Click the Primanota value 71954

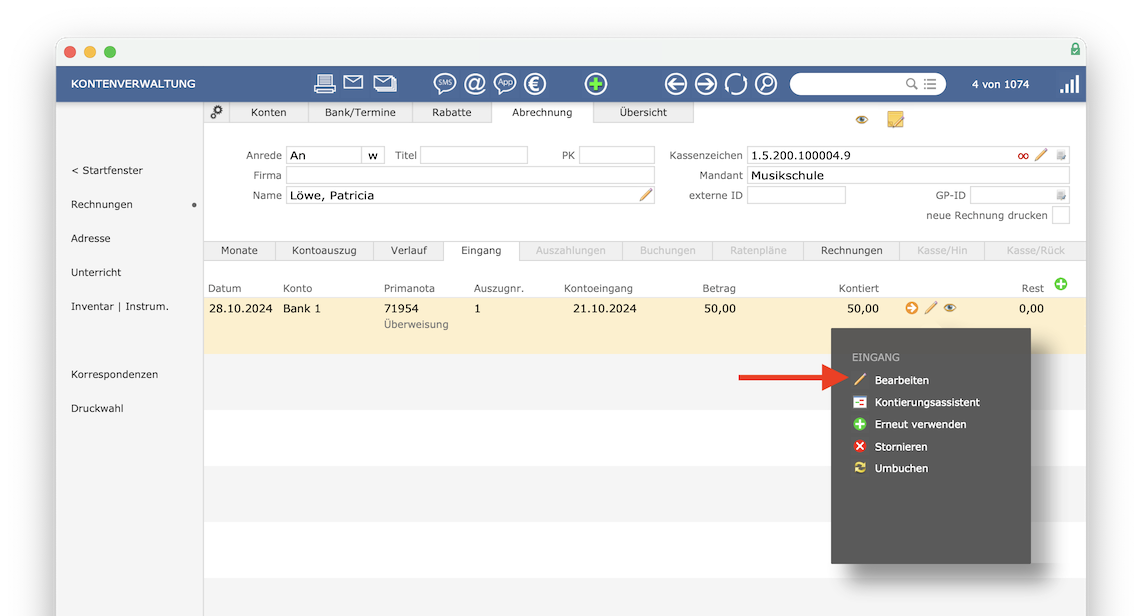pos(401,309)
